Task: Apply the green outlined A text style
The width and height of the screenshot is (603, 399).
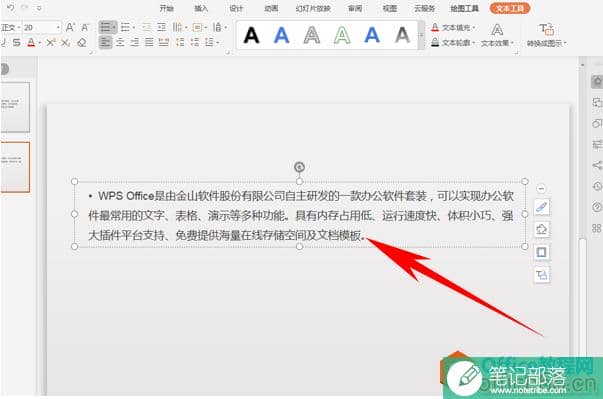Action: pos(342,35)
